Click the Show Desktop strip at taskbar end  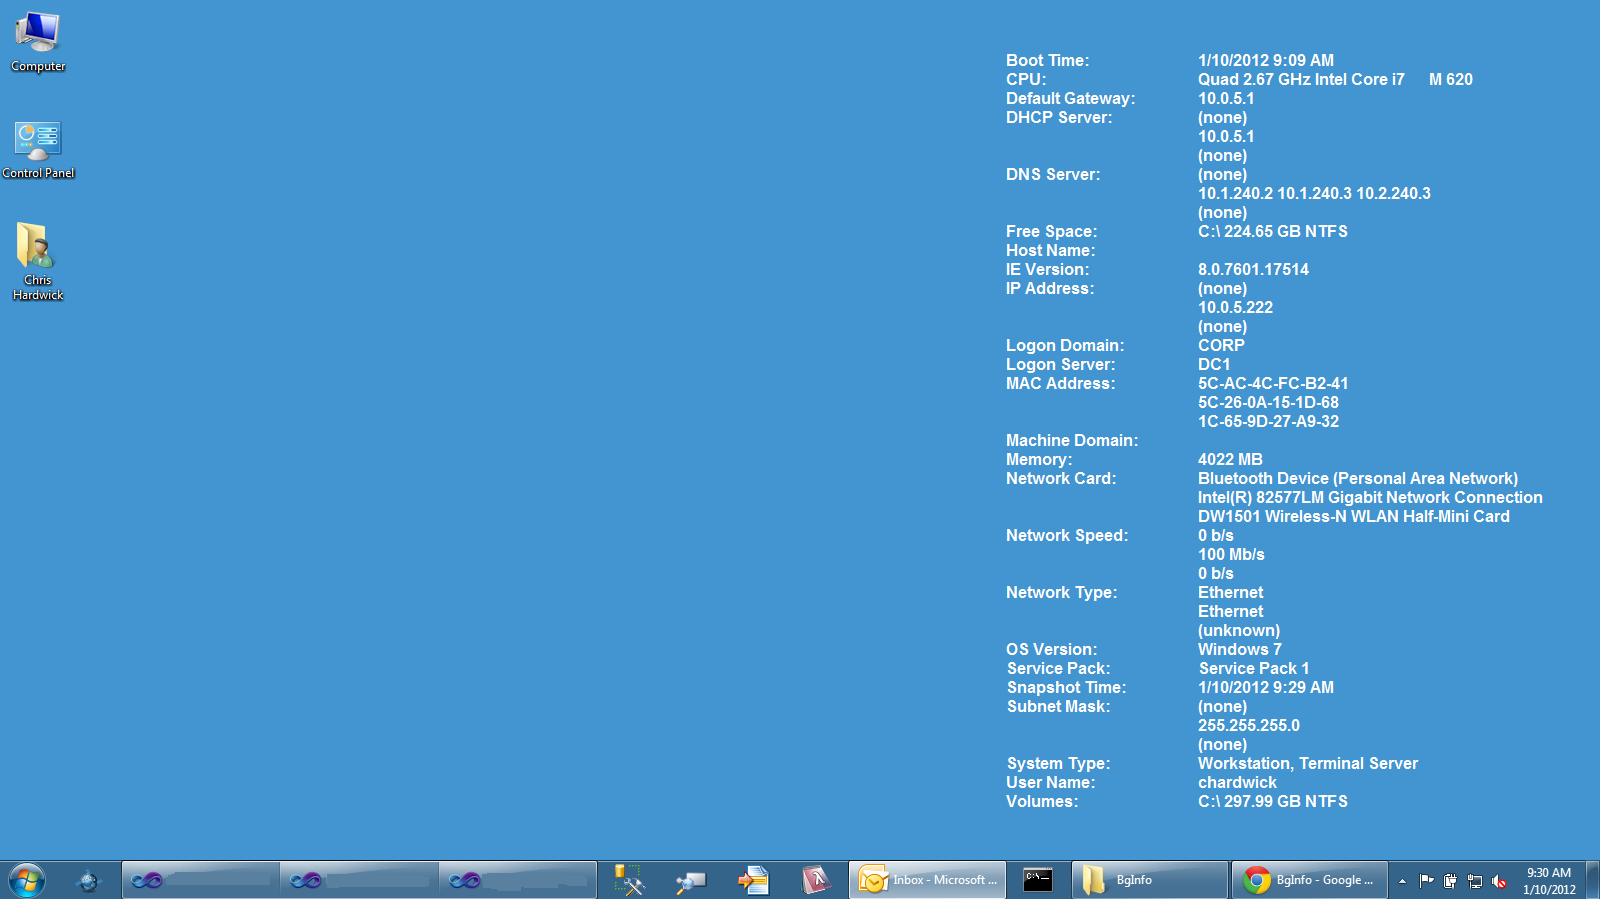point(1593,880)
